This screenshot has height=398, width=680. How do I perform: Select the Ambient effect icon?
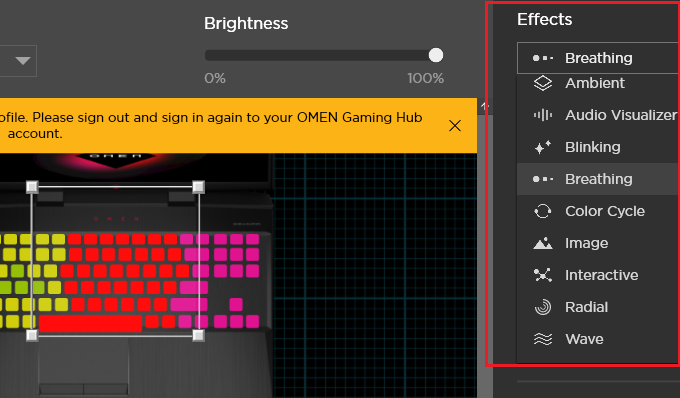pos(543,83)
